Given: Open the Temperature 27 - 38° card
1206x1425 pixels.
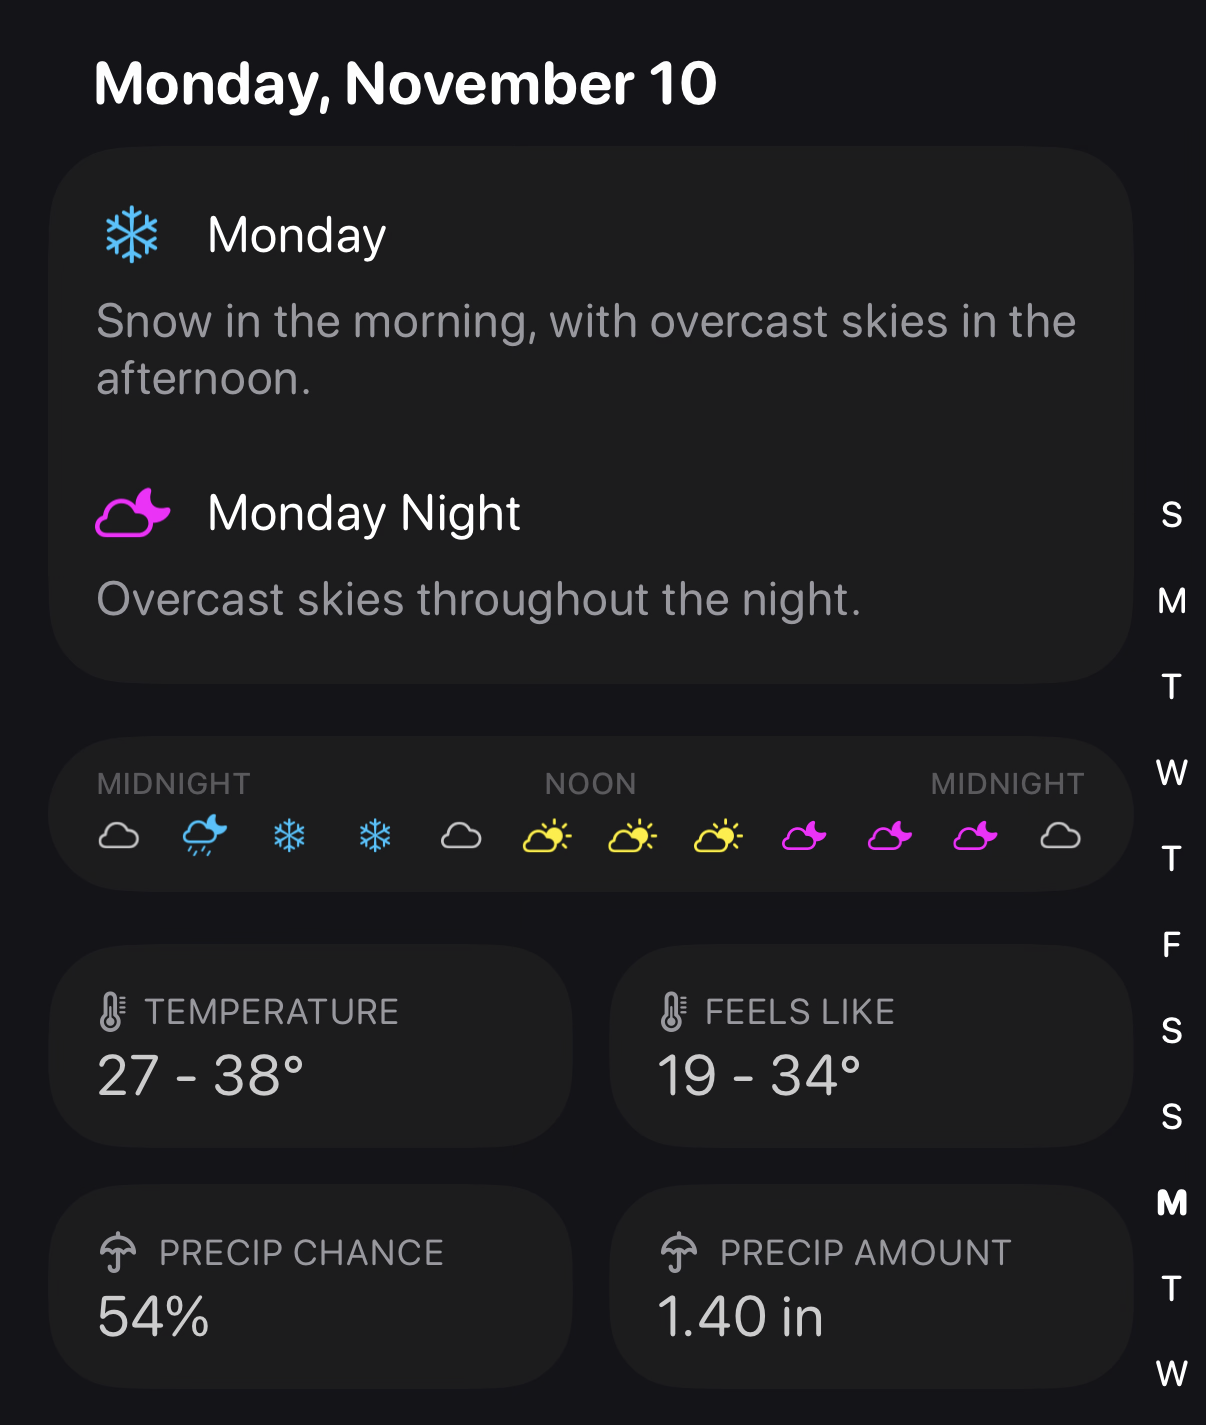Looking at the screenshot, I should tap(310, 1046).
